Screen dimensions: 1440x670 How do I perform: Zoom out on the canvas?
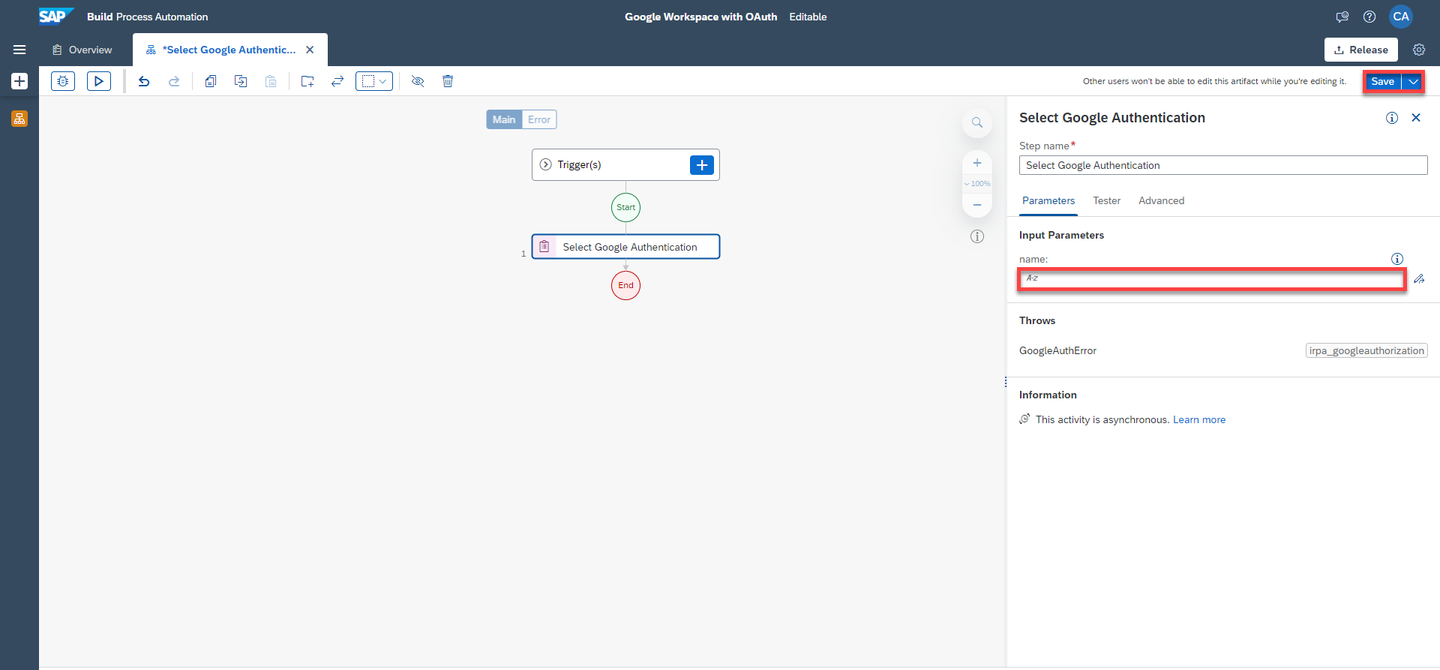[x=977, y=205]
